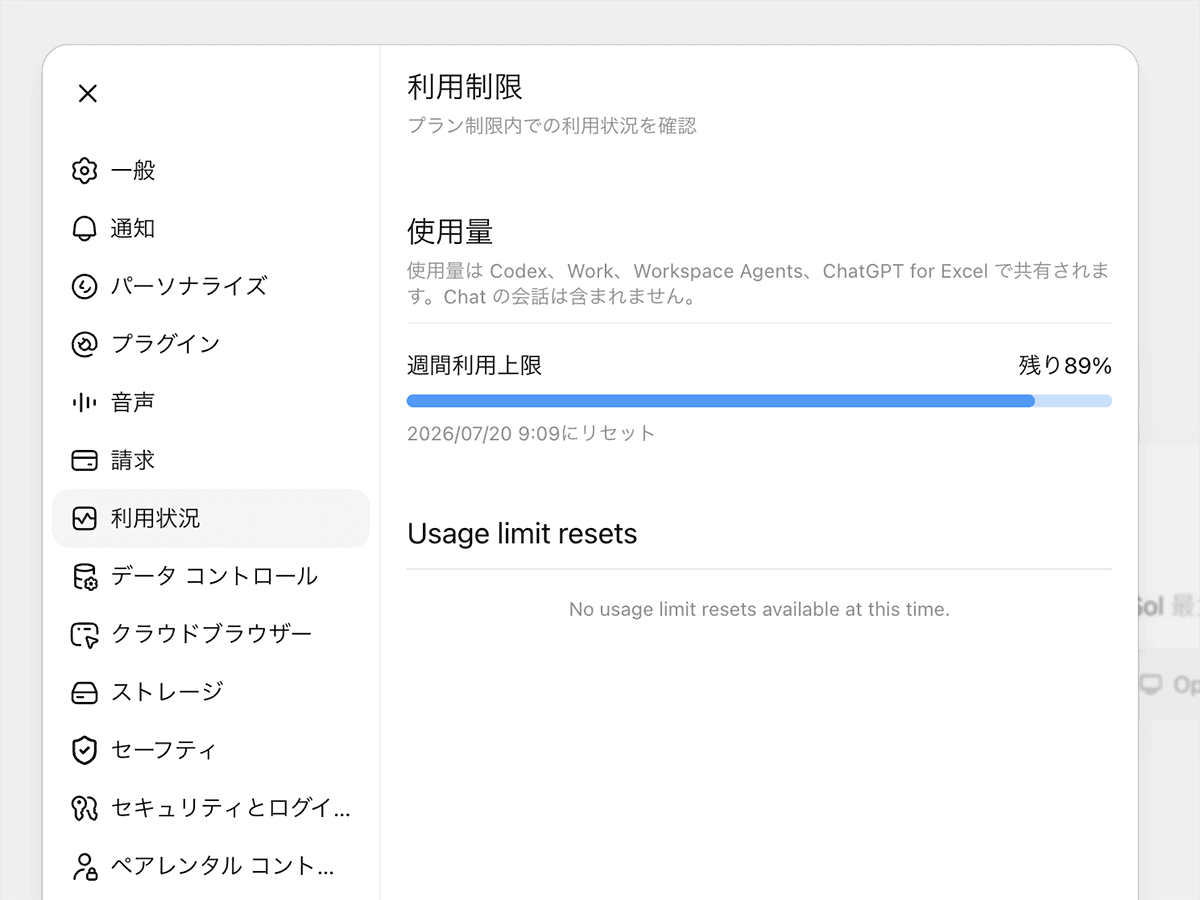Viewport: 1200px width, 900px height.
Task: Click the 2026/07/20 9:09にリセット text
Action: coord(531,434)
